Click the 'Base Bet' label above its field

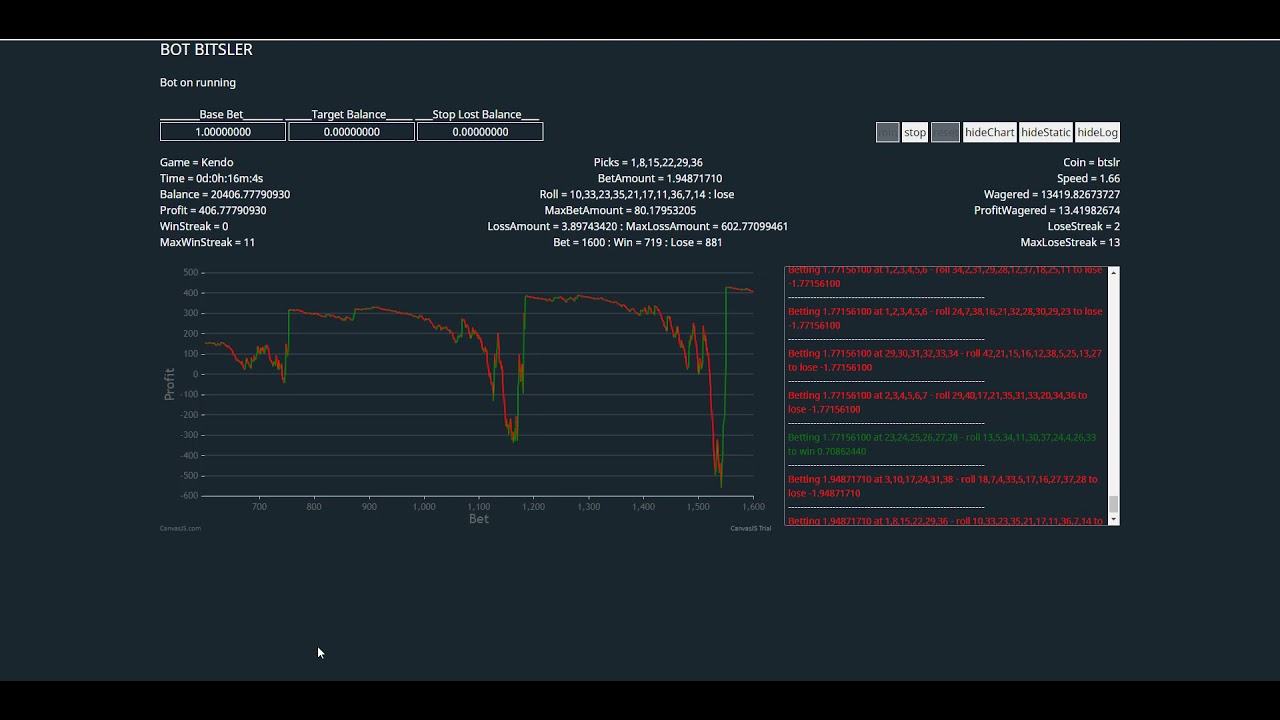pos(221,114)
